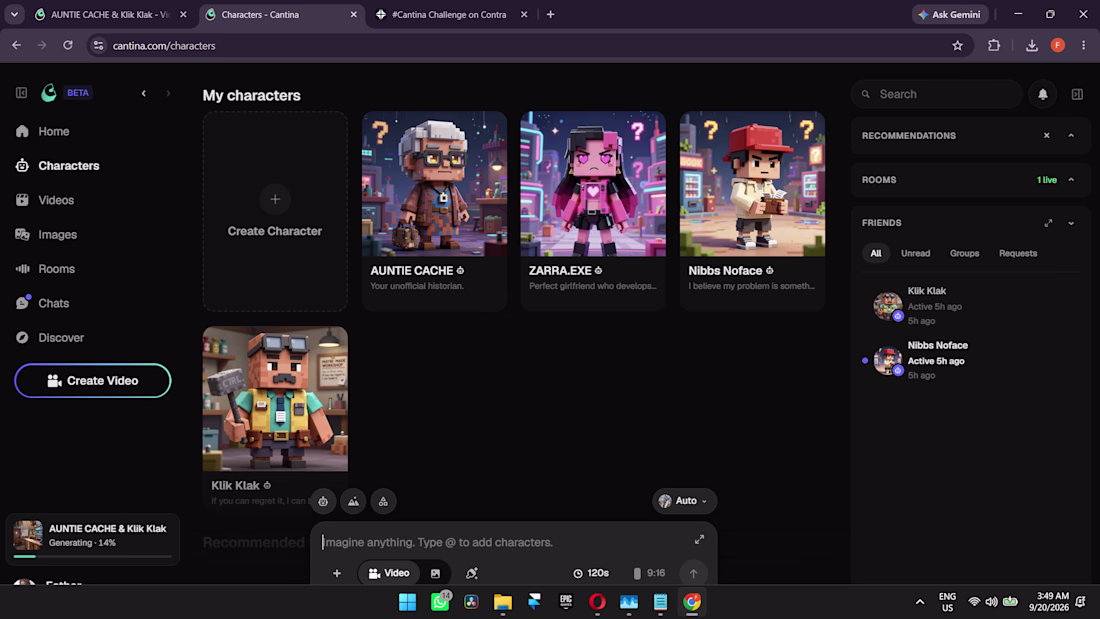Open Discover in the sidebar
This screenshot has height=619, width=1100.
pyautogui.click(x=60, y=338)
